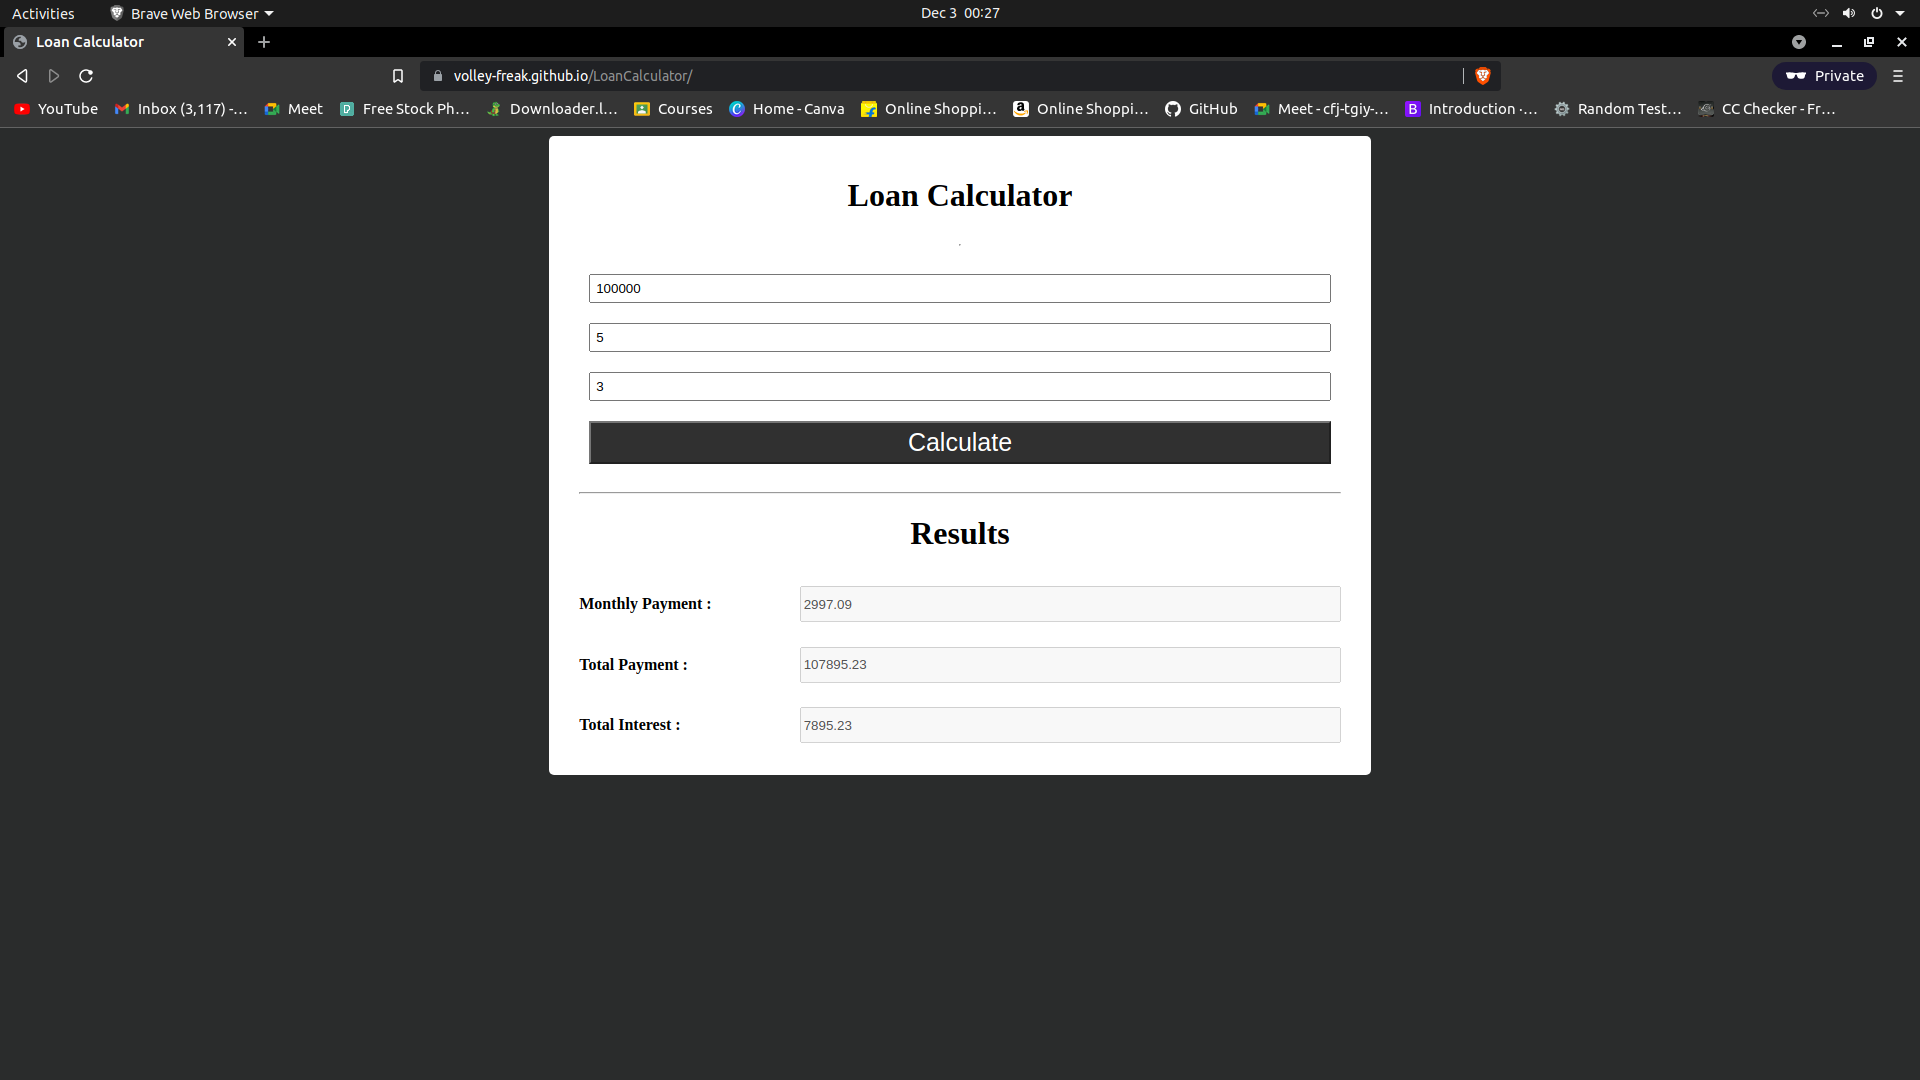Expand the system power menu arrow
This screenshot has width=1920, height=1080.
click(1900, 13)
